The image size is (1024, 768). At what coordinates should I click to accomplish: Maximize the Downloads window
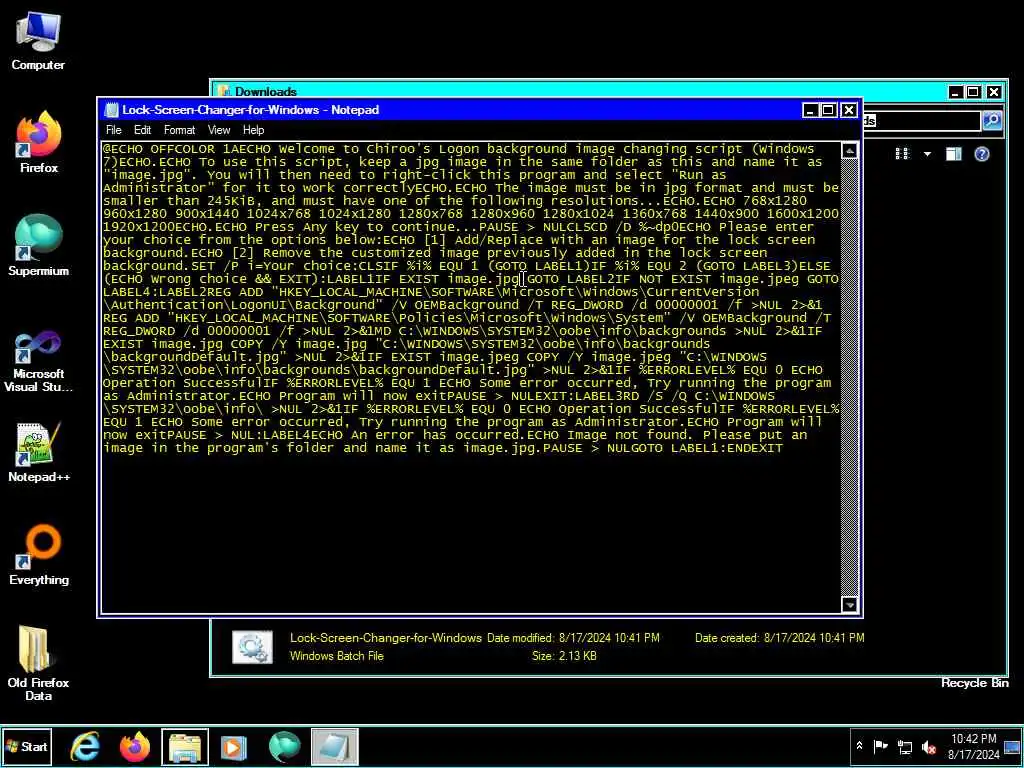point(973,92)
